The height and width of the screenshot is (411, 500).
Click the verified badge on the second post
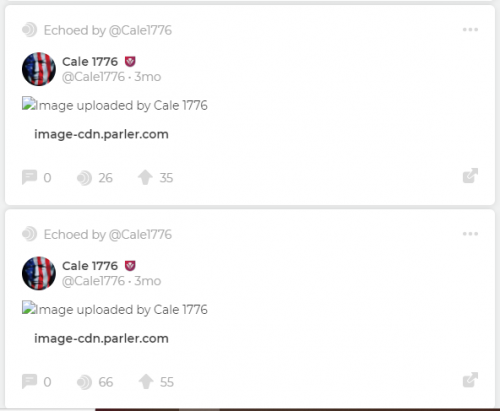point(130,266)
